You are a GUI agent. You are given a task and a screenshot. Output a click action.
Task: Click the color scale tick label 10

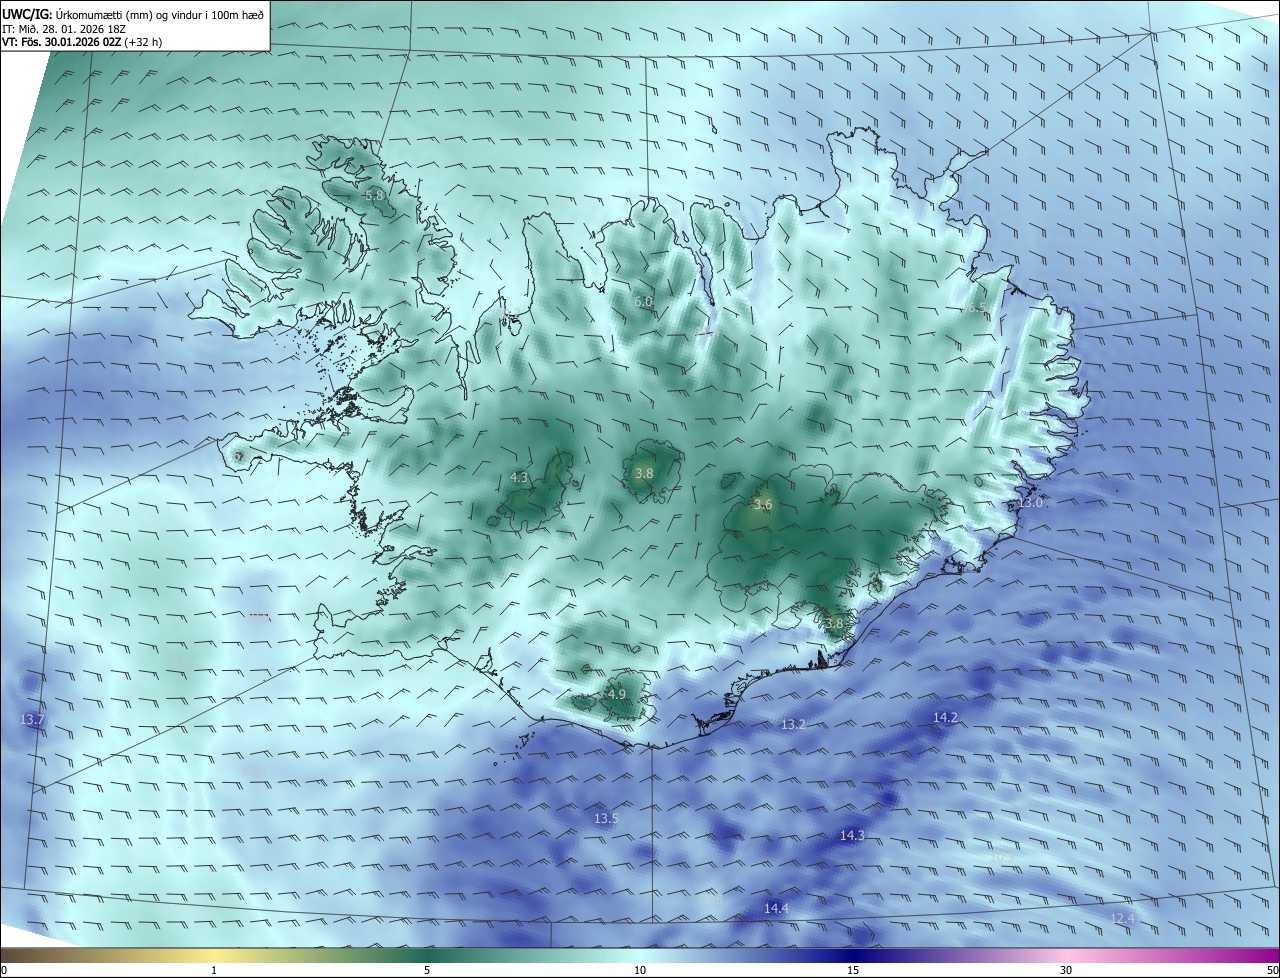[640, 970]
